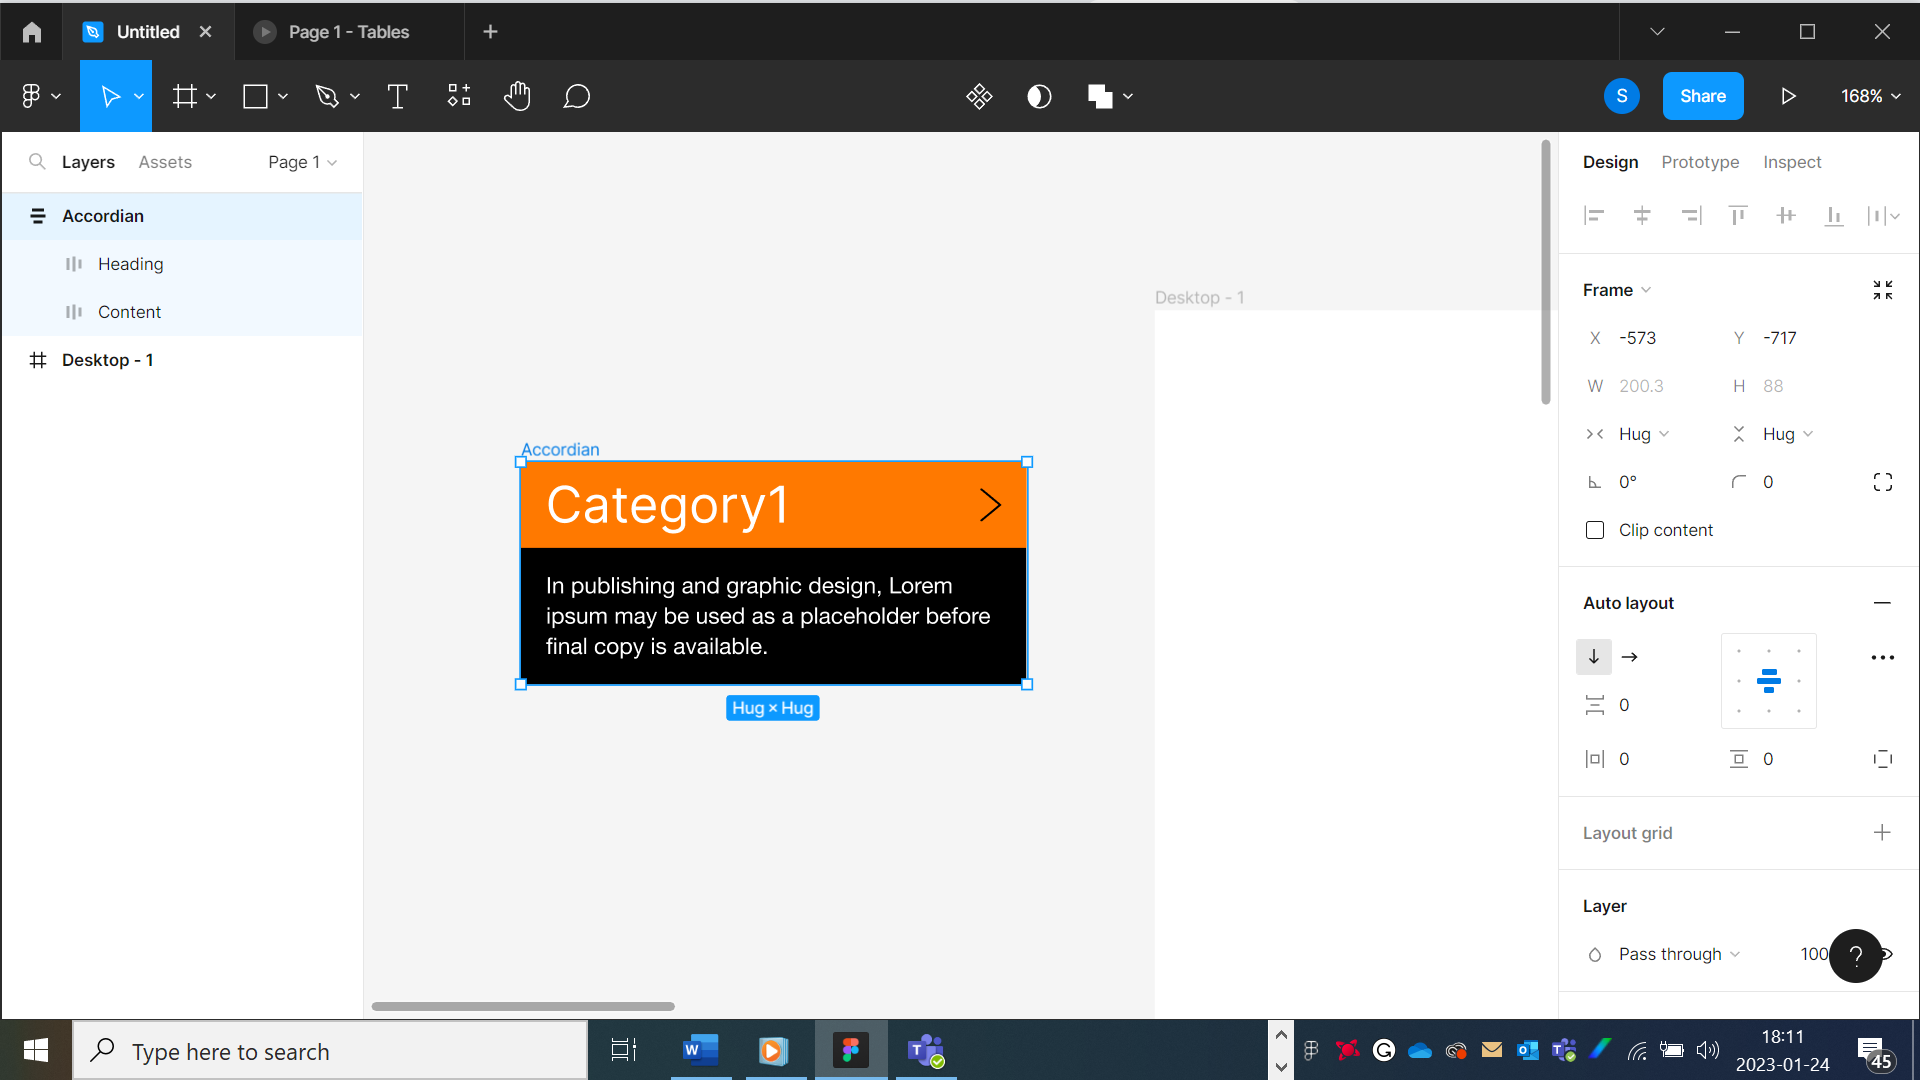Open vertical resizing Hug dropdown
The width and height of the screenshot is (1920, 1080).
coord(1788,434)
